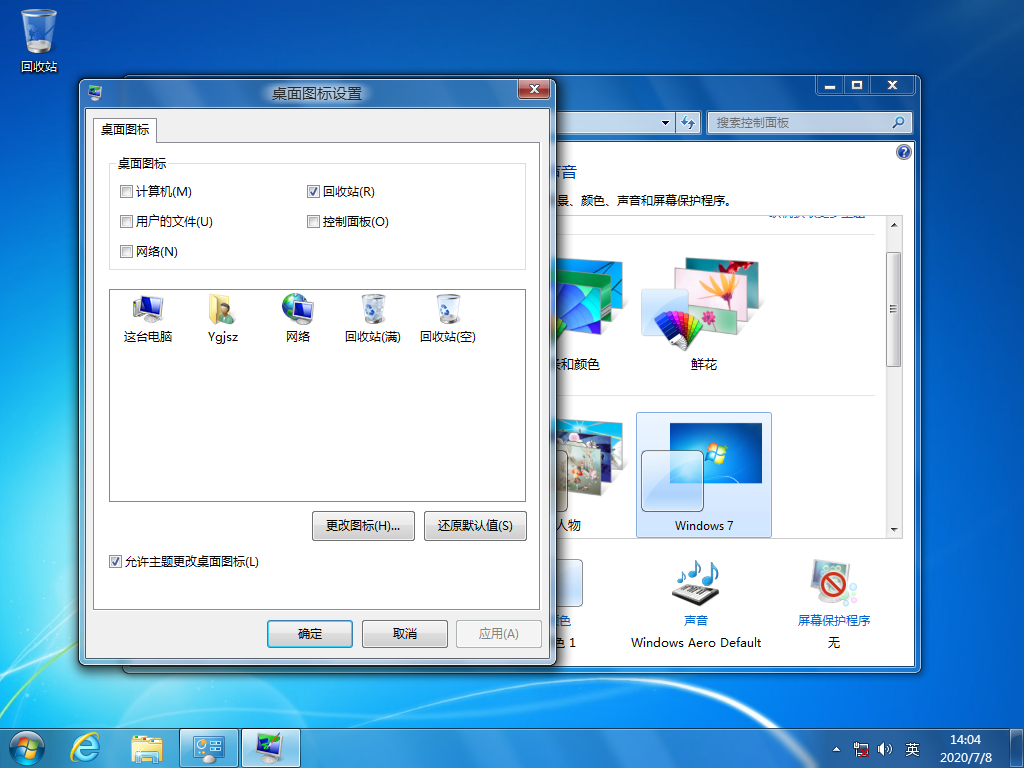Select the 桌面图标 tab
The width and height of the screenshot is (1024, 768).
click(x=125, y=129)
